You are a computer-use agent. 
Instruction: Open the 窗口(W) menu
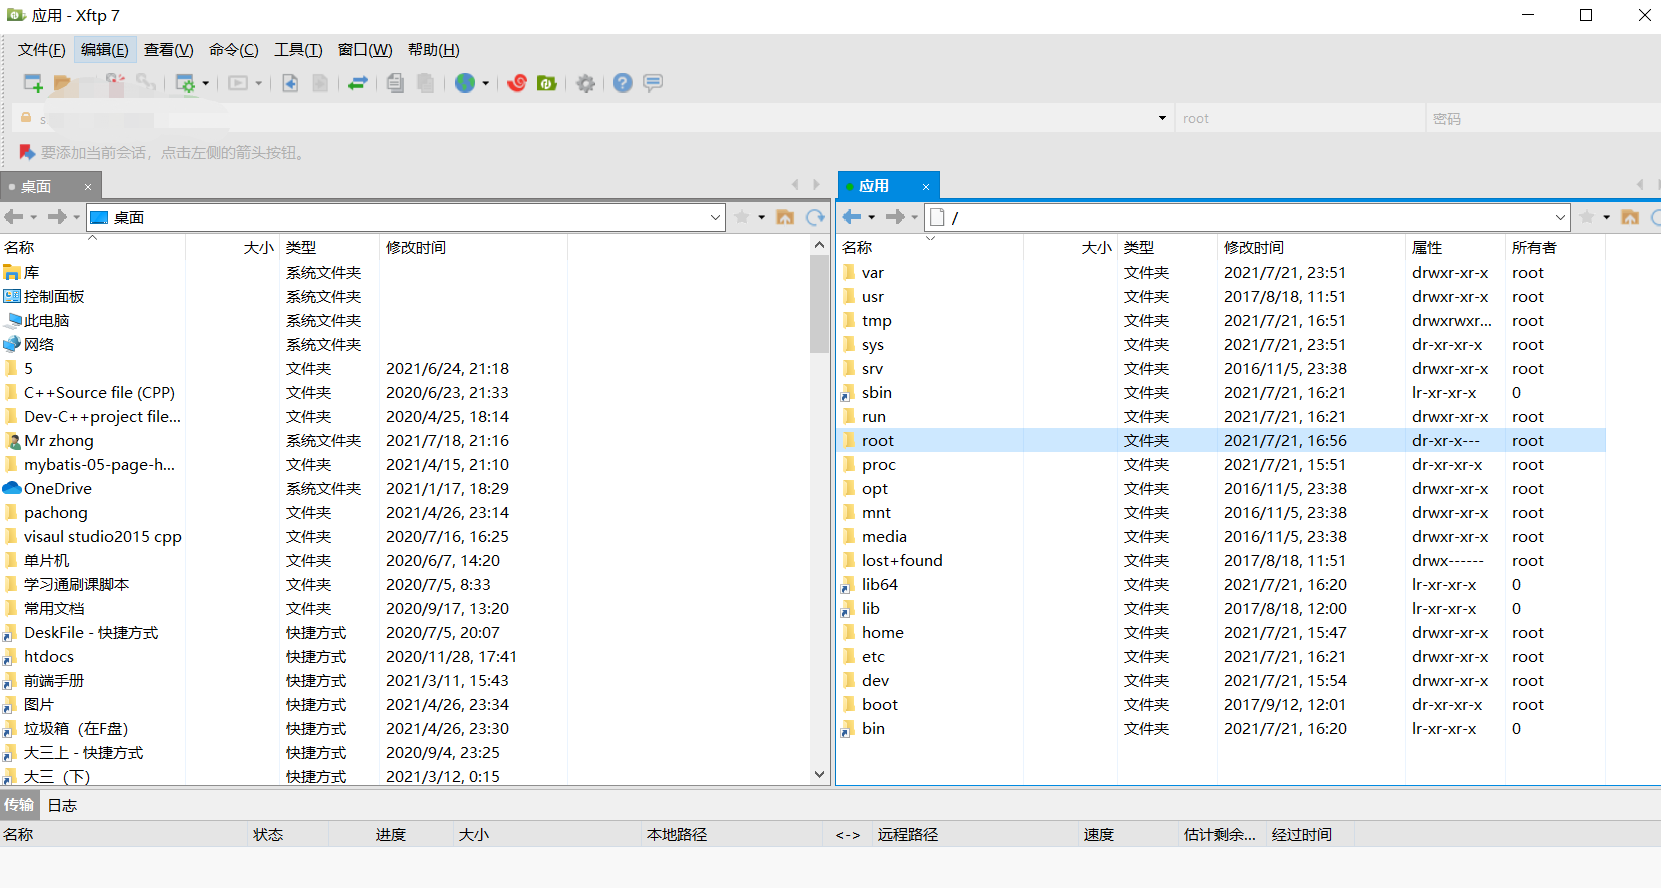coord(365,50)
